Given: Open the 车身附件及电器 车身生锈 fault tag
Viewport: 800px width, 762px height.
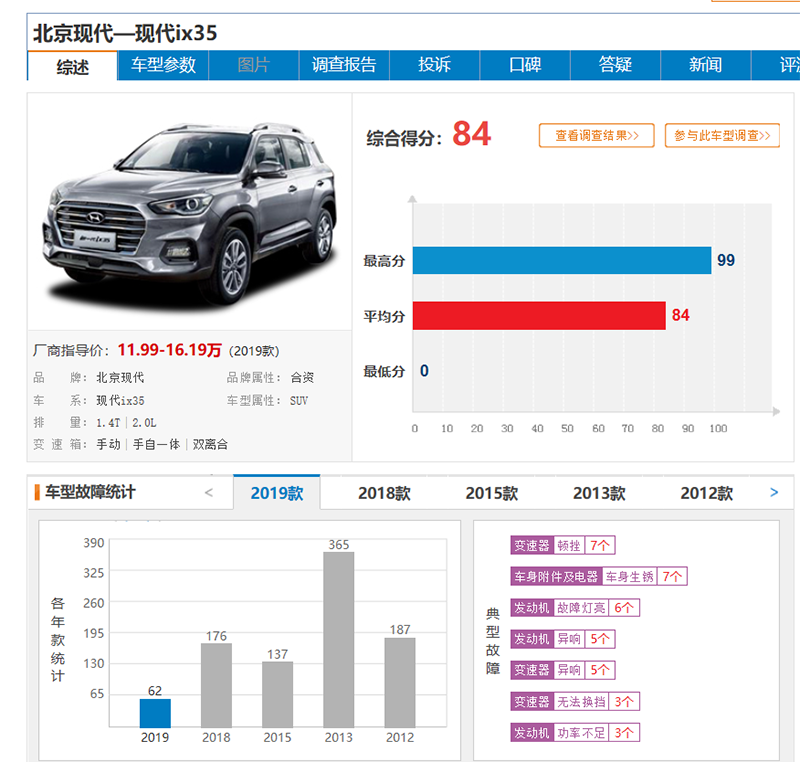Looking at the screenshot, I should tap(599, 576).
